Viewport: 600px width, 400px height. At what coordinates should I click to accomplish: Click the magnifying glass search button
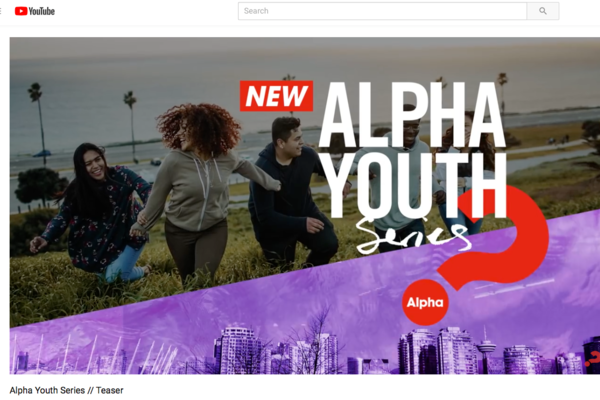[x=543, y=11]
